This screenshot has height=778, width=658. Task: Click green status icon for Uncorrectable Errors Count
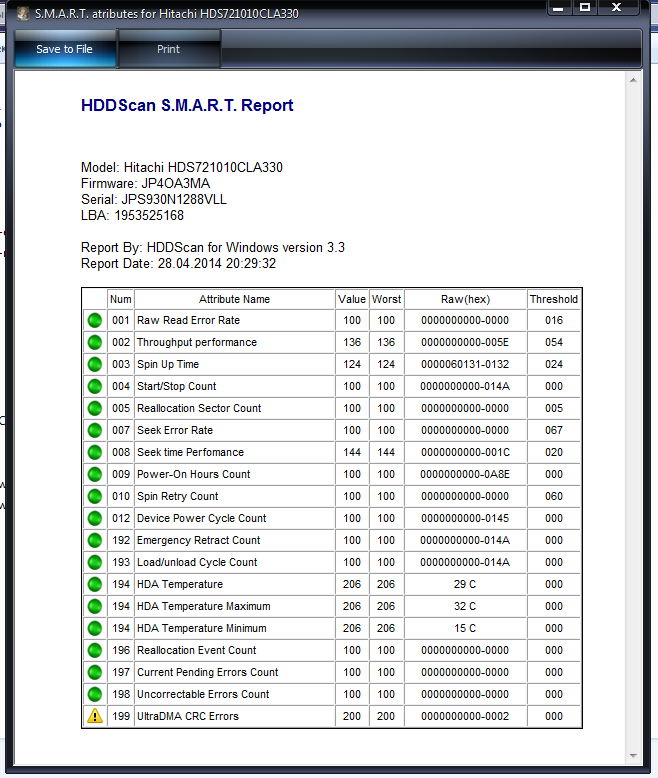[x=95, y=694]
